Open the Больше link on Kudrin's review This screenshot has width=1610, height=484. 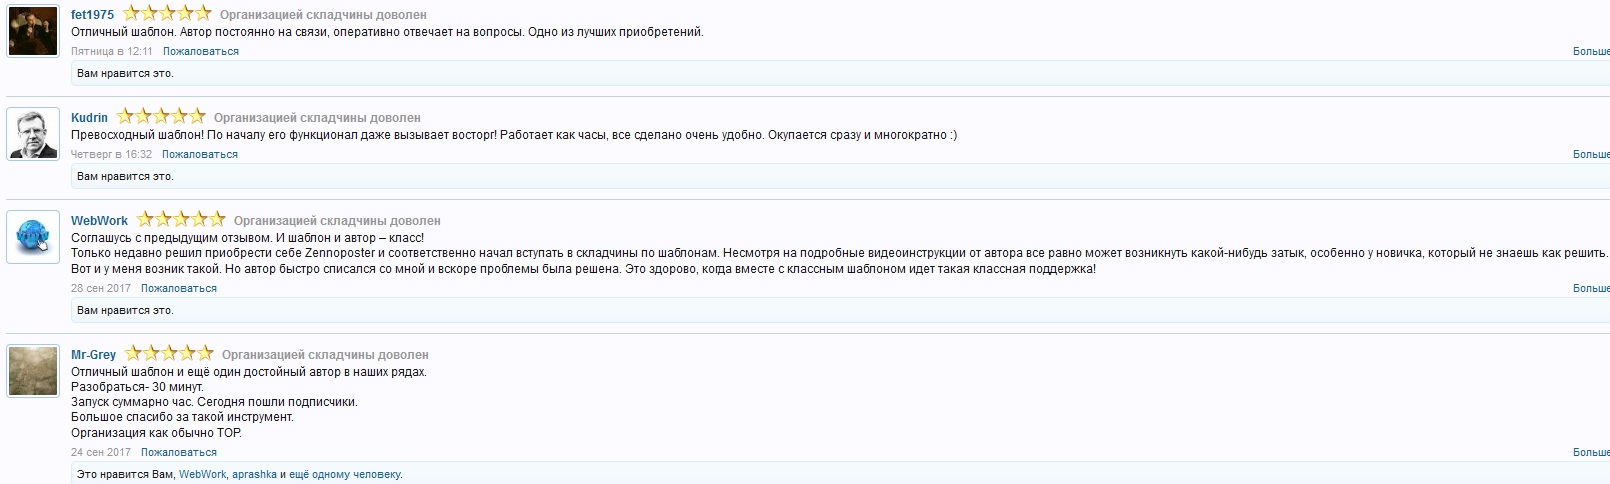1591,154
